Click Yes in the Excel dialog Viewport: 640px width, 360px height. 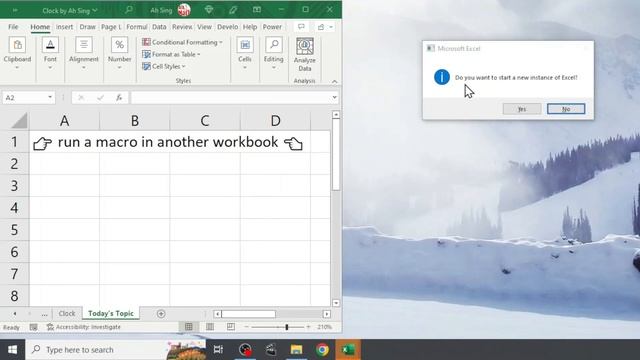522,109
